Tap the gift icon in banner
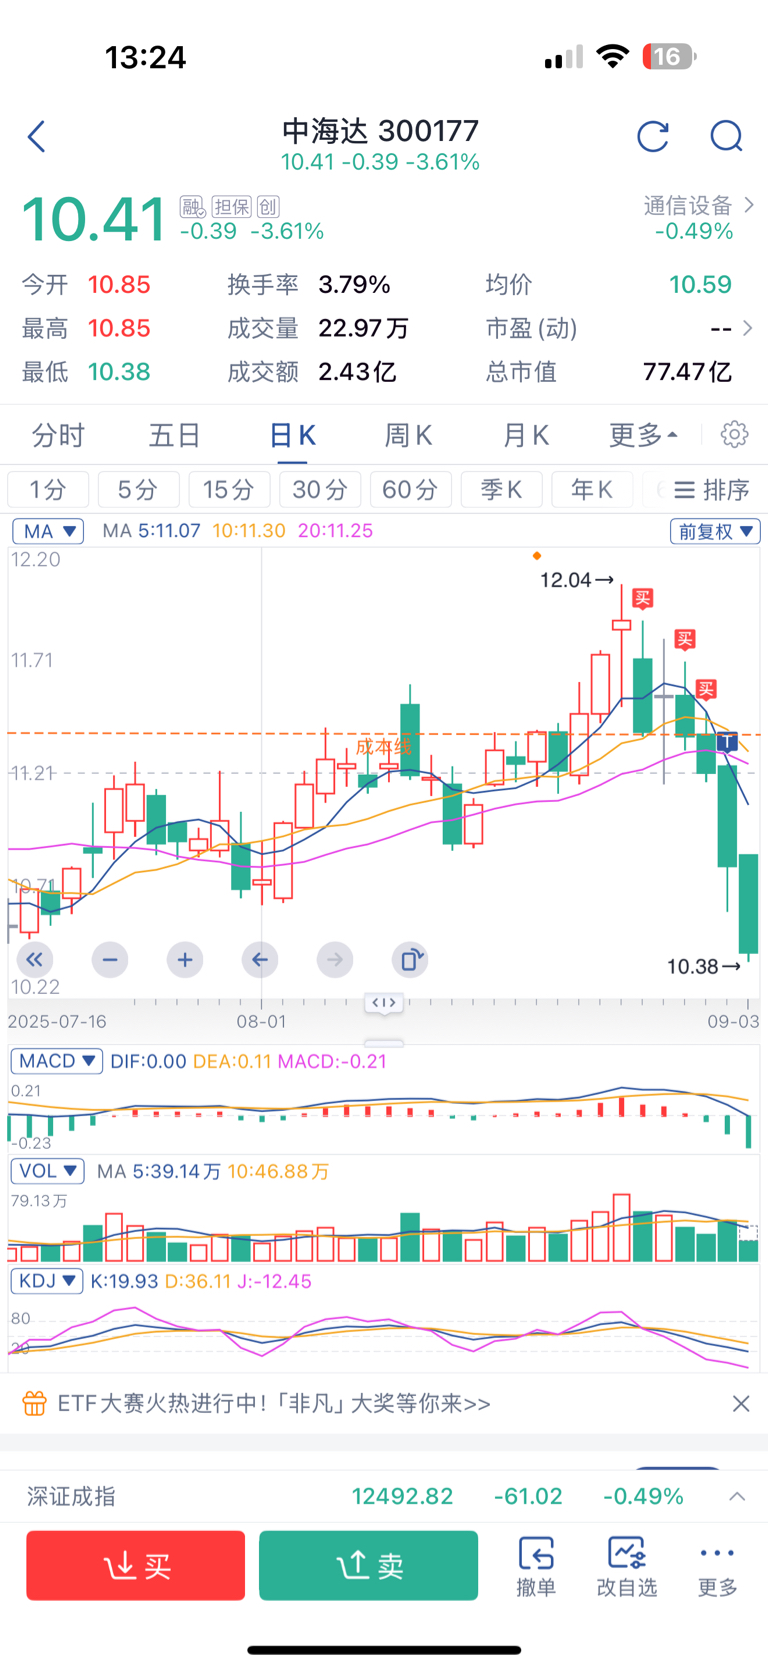Image resolution: width=768 pixels, height=1669 pixels. (x=35, y=1403)
